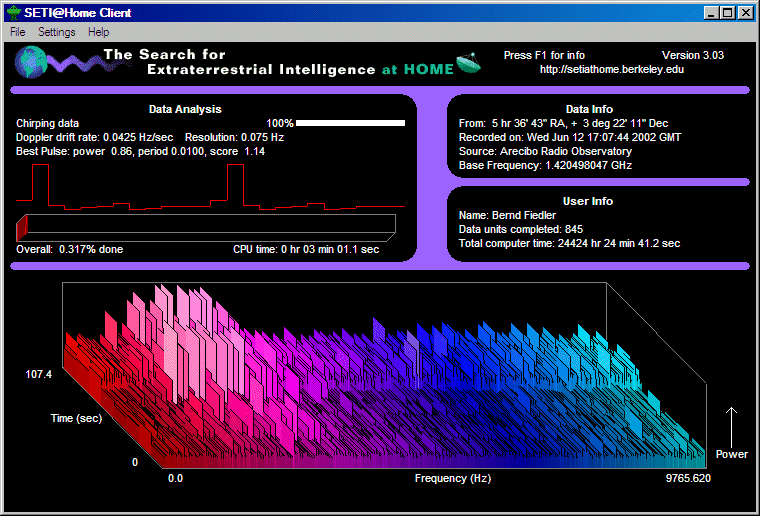Click "Source: Arecibo Radio Observatory" text
This screenshot has width=760, height=516.
[545, 152]
